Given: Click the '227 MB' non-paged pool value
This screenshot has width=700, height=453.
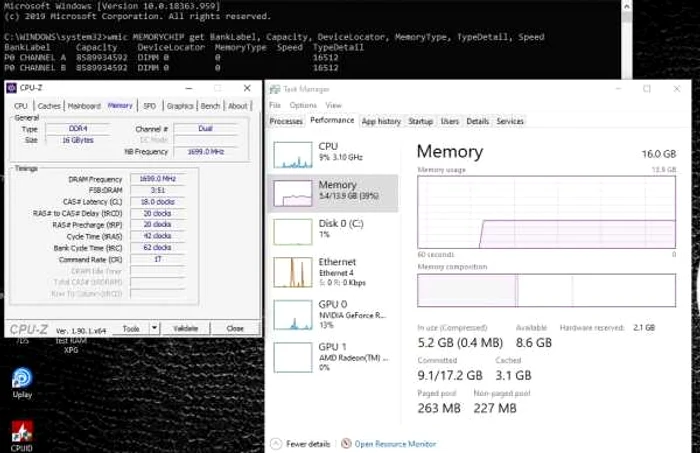Looking at the screenshot, I should (495, 408).
